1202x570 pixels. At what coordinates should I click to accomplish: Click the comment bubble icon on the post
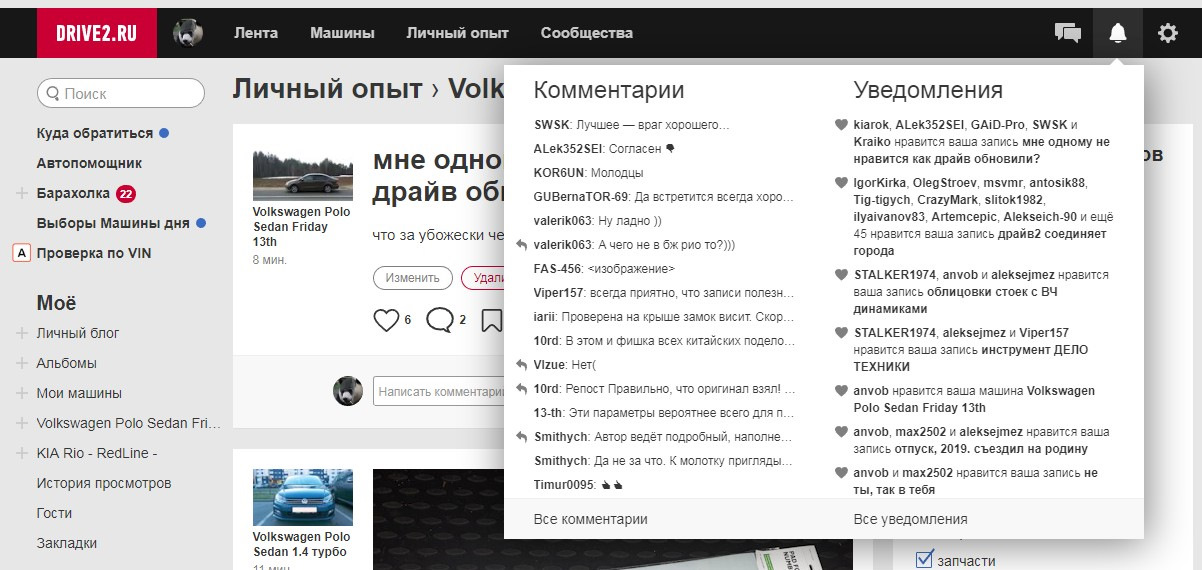(x=440, y=320)
